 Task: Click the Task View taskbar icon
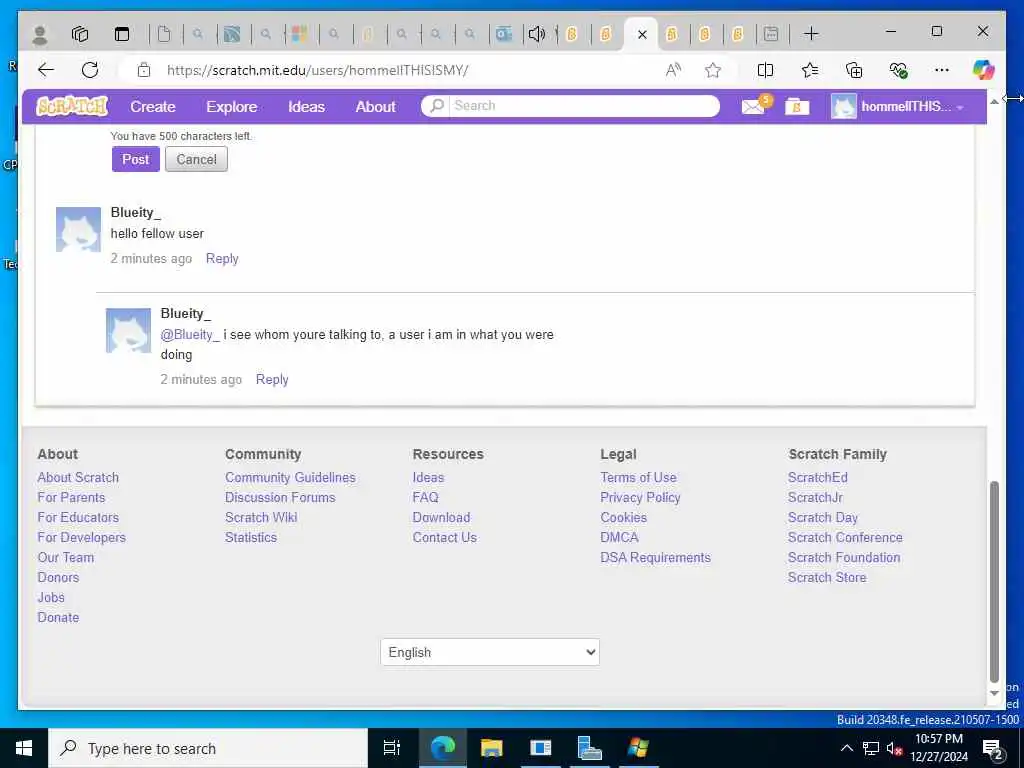tap(392, 748)
